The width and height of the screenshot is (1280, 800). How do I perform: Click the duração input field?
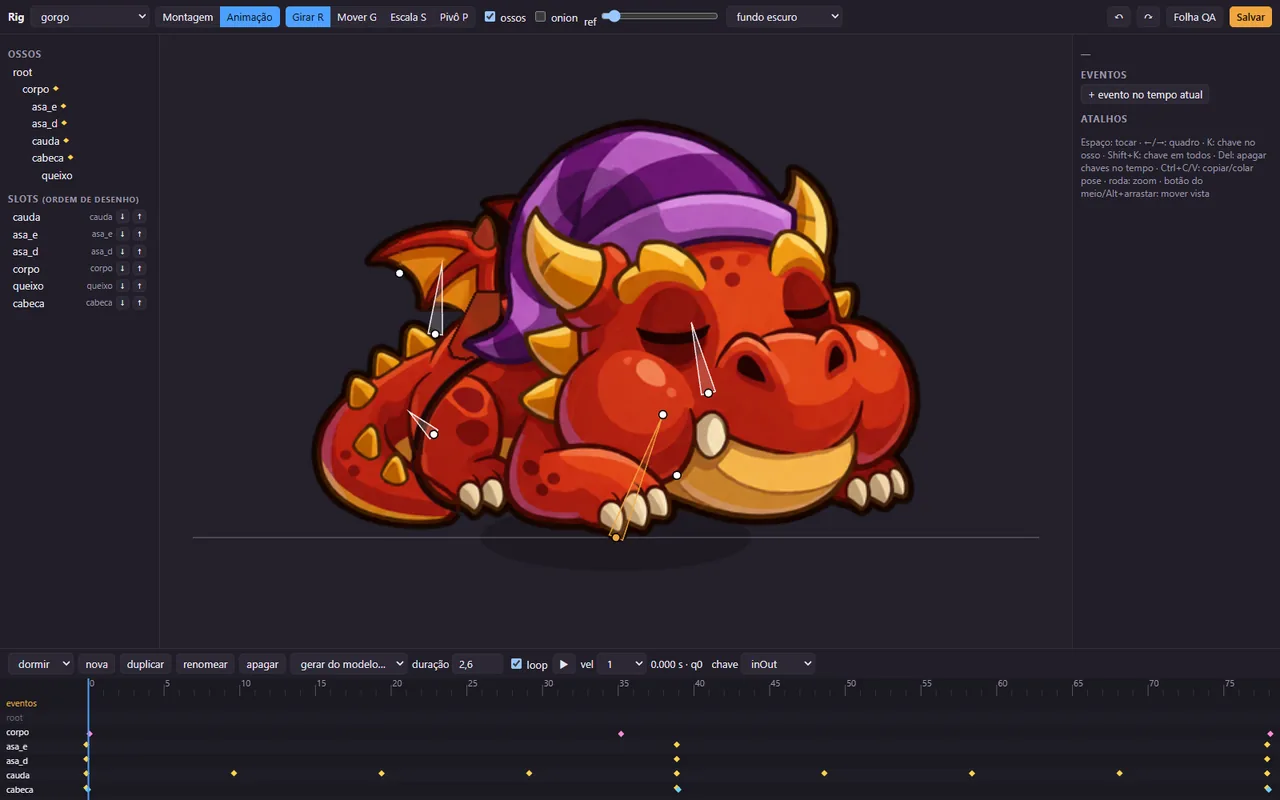[478, 664]
